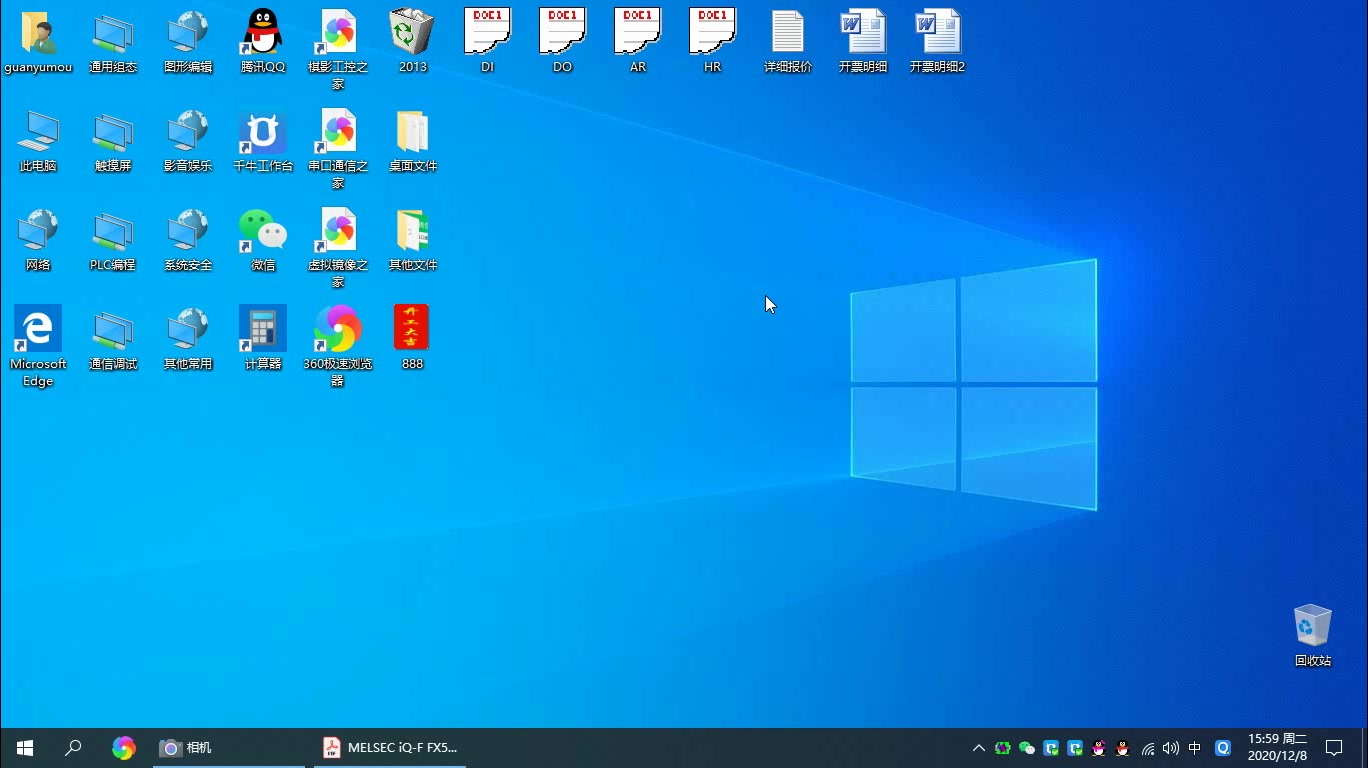Launch 腾讯QQ from the desktop
Screen dimensions: 1368x768
(263, 42)
